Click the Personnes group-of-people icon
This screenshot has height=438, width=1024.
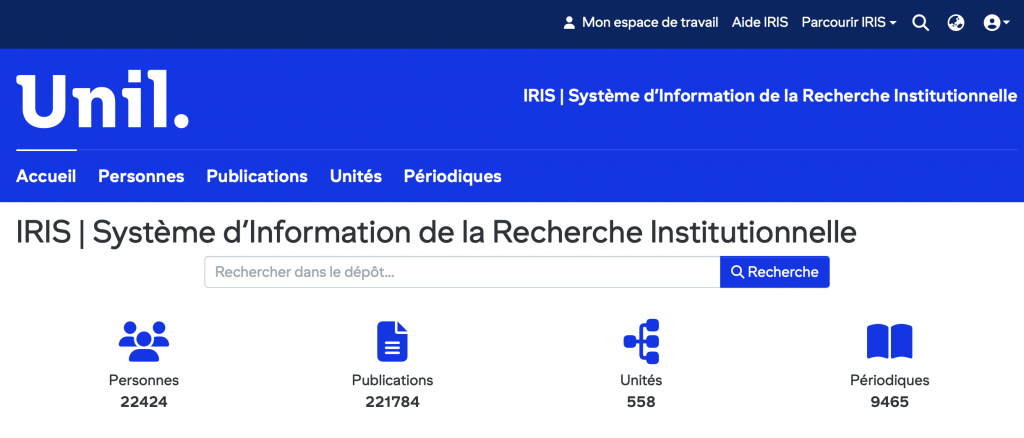[x=144, y=341]
